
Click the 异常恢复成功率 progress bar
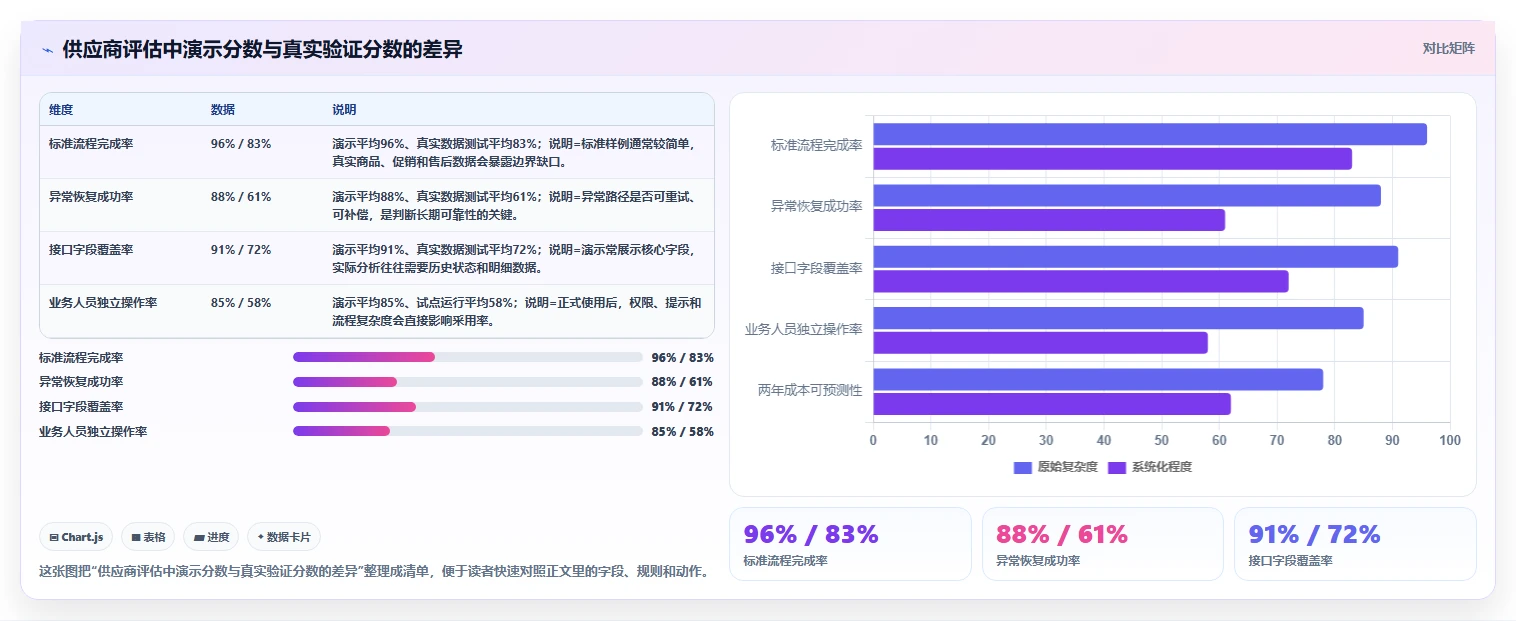click(x=468, y=382)
